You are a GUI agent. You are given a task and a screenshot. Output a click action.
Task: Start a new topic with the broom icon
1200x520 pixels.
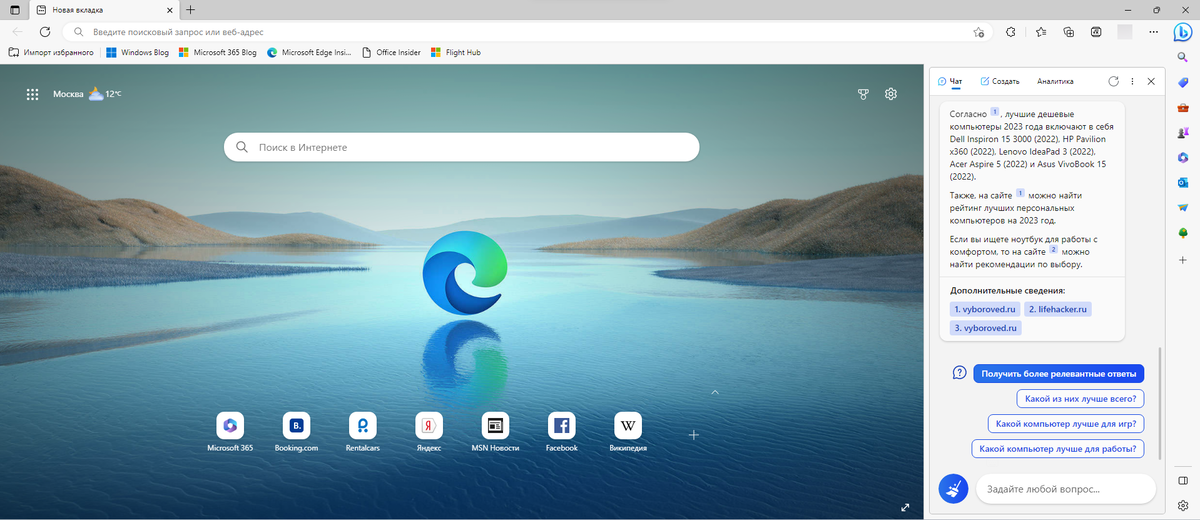(x=953, y=489)
